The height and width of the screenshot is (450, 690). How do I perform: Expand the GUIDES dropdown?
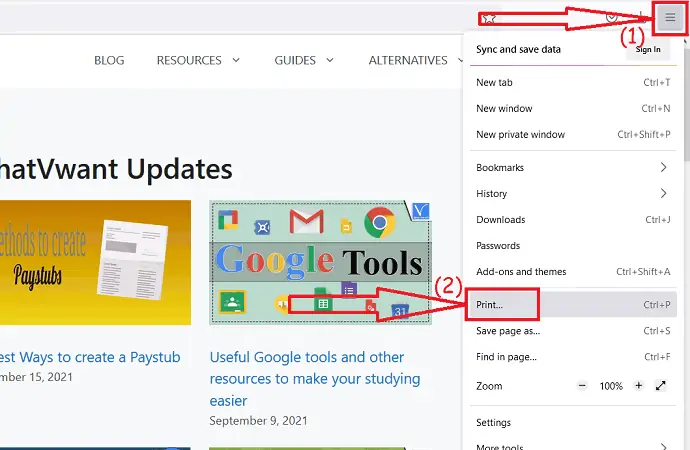pos(304,60)
